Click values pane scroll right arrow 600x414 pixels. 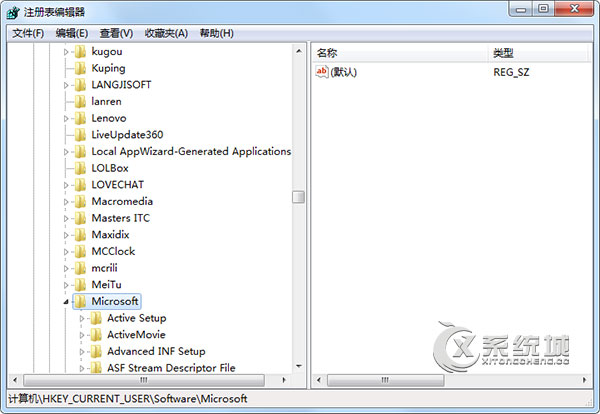(584, 380)
